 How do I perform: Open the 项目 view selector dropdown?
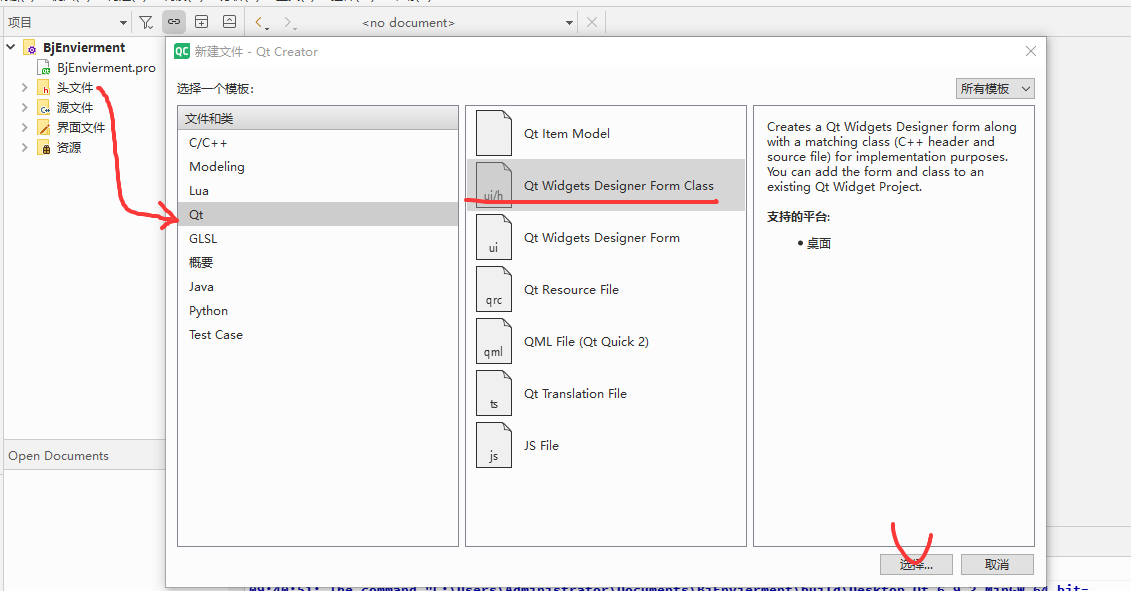(67, 22)
